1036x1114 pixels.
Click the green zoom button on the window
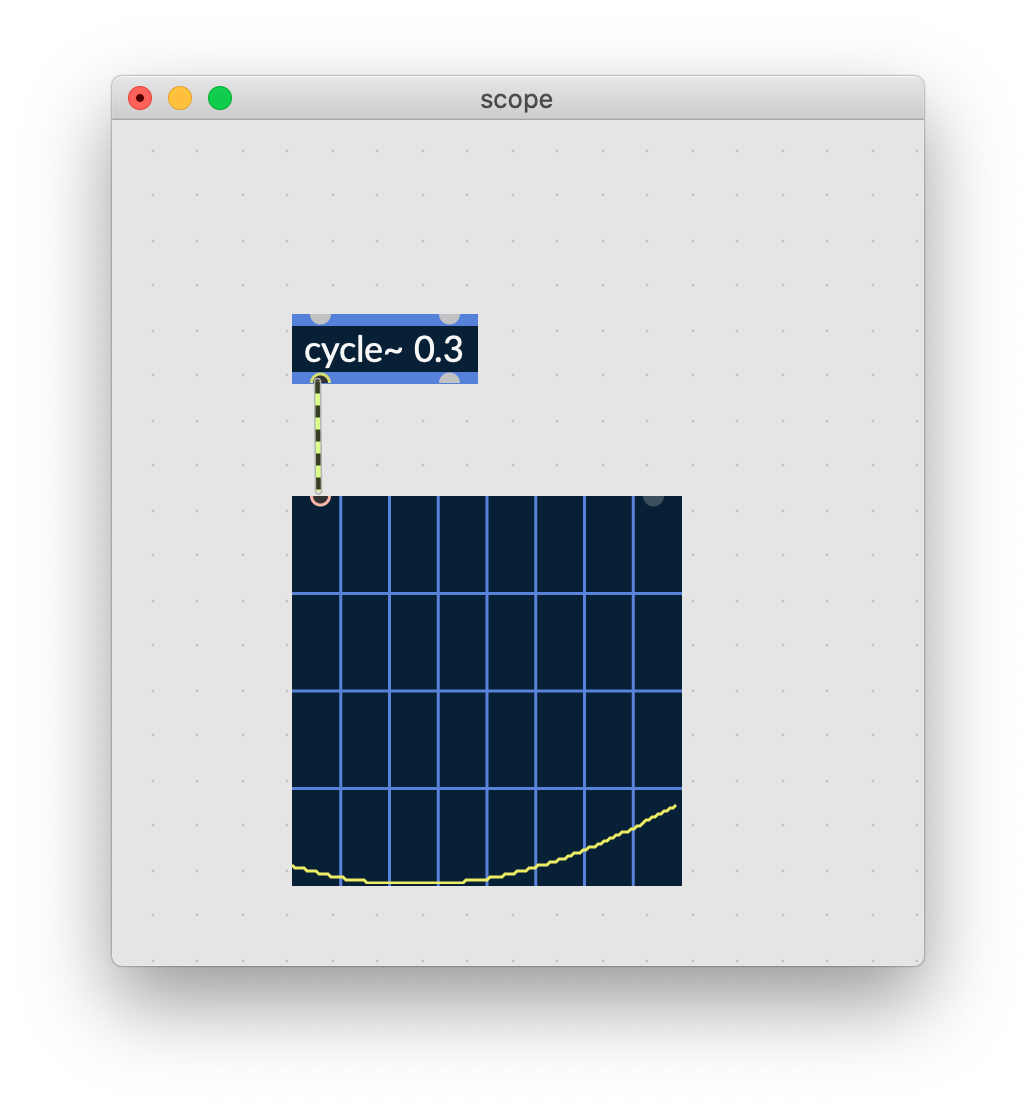point(219,98)
